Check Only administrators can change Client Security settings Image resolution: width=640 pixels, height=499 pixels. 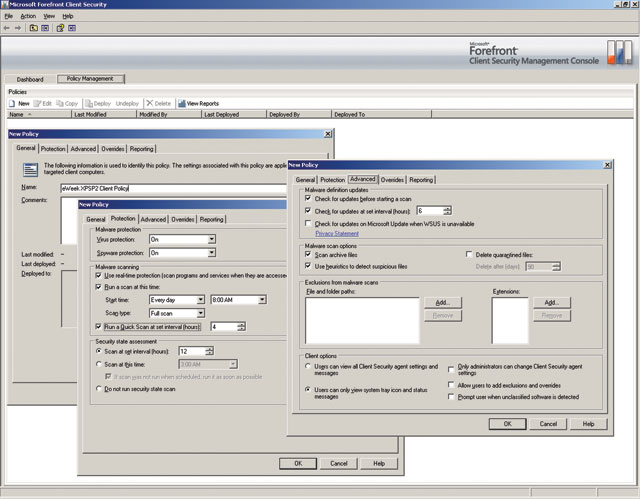451,369
